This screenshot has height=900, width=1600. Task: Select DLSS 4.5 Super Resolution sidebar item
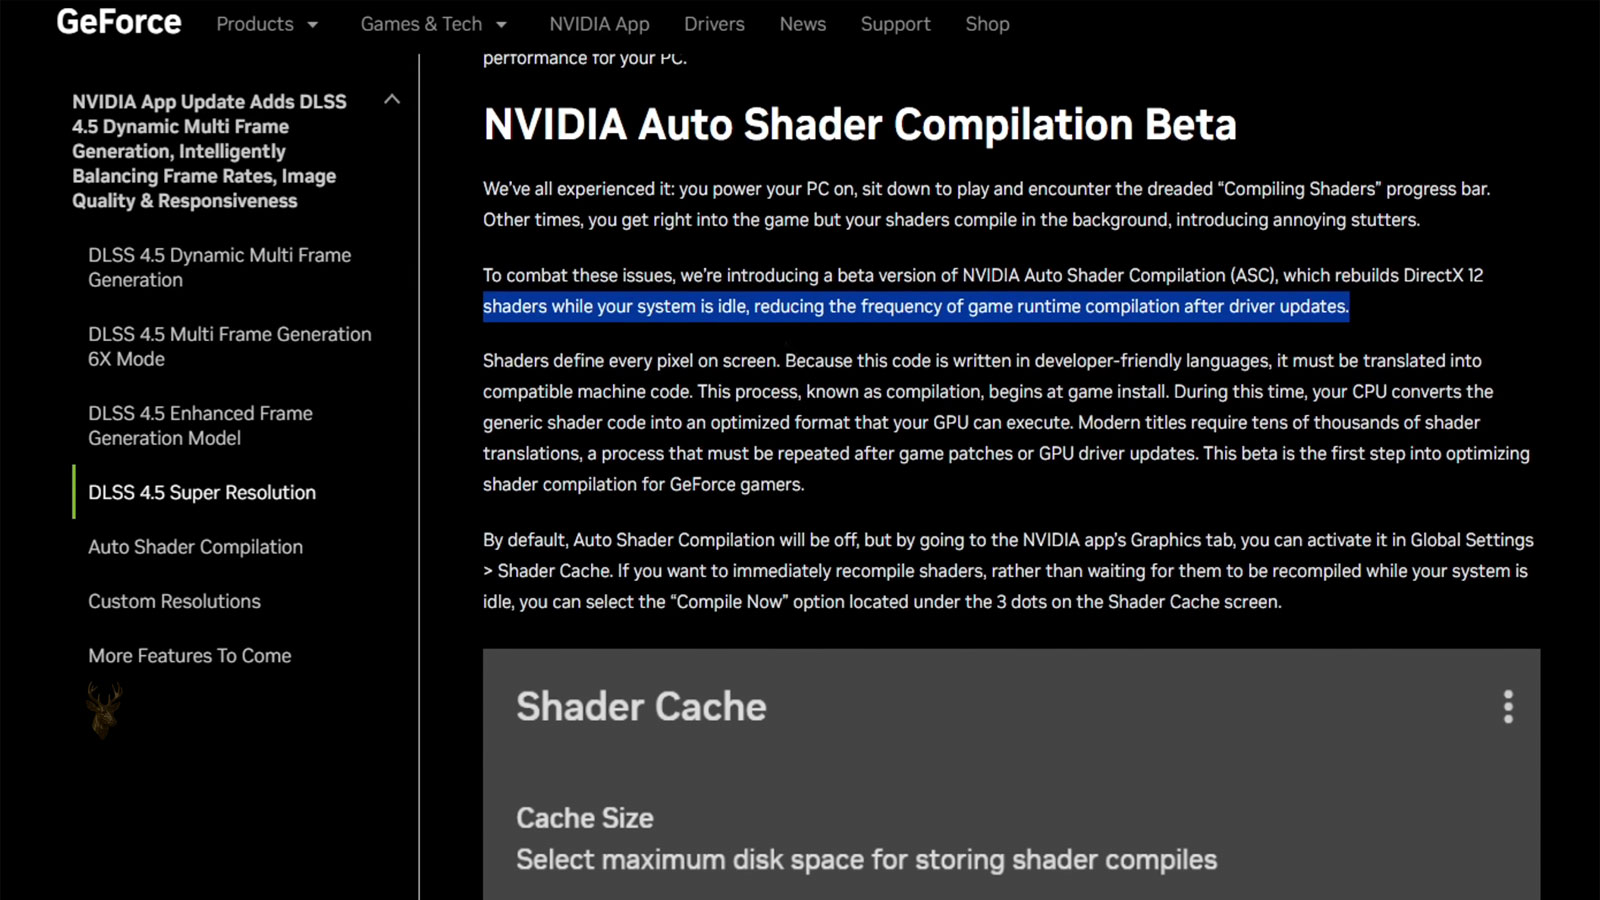coord(202,492)
